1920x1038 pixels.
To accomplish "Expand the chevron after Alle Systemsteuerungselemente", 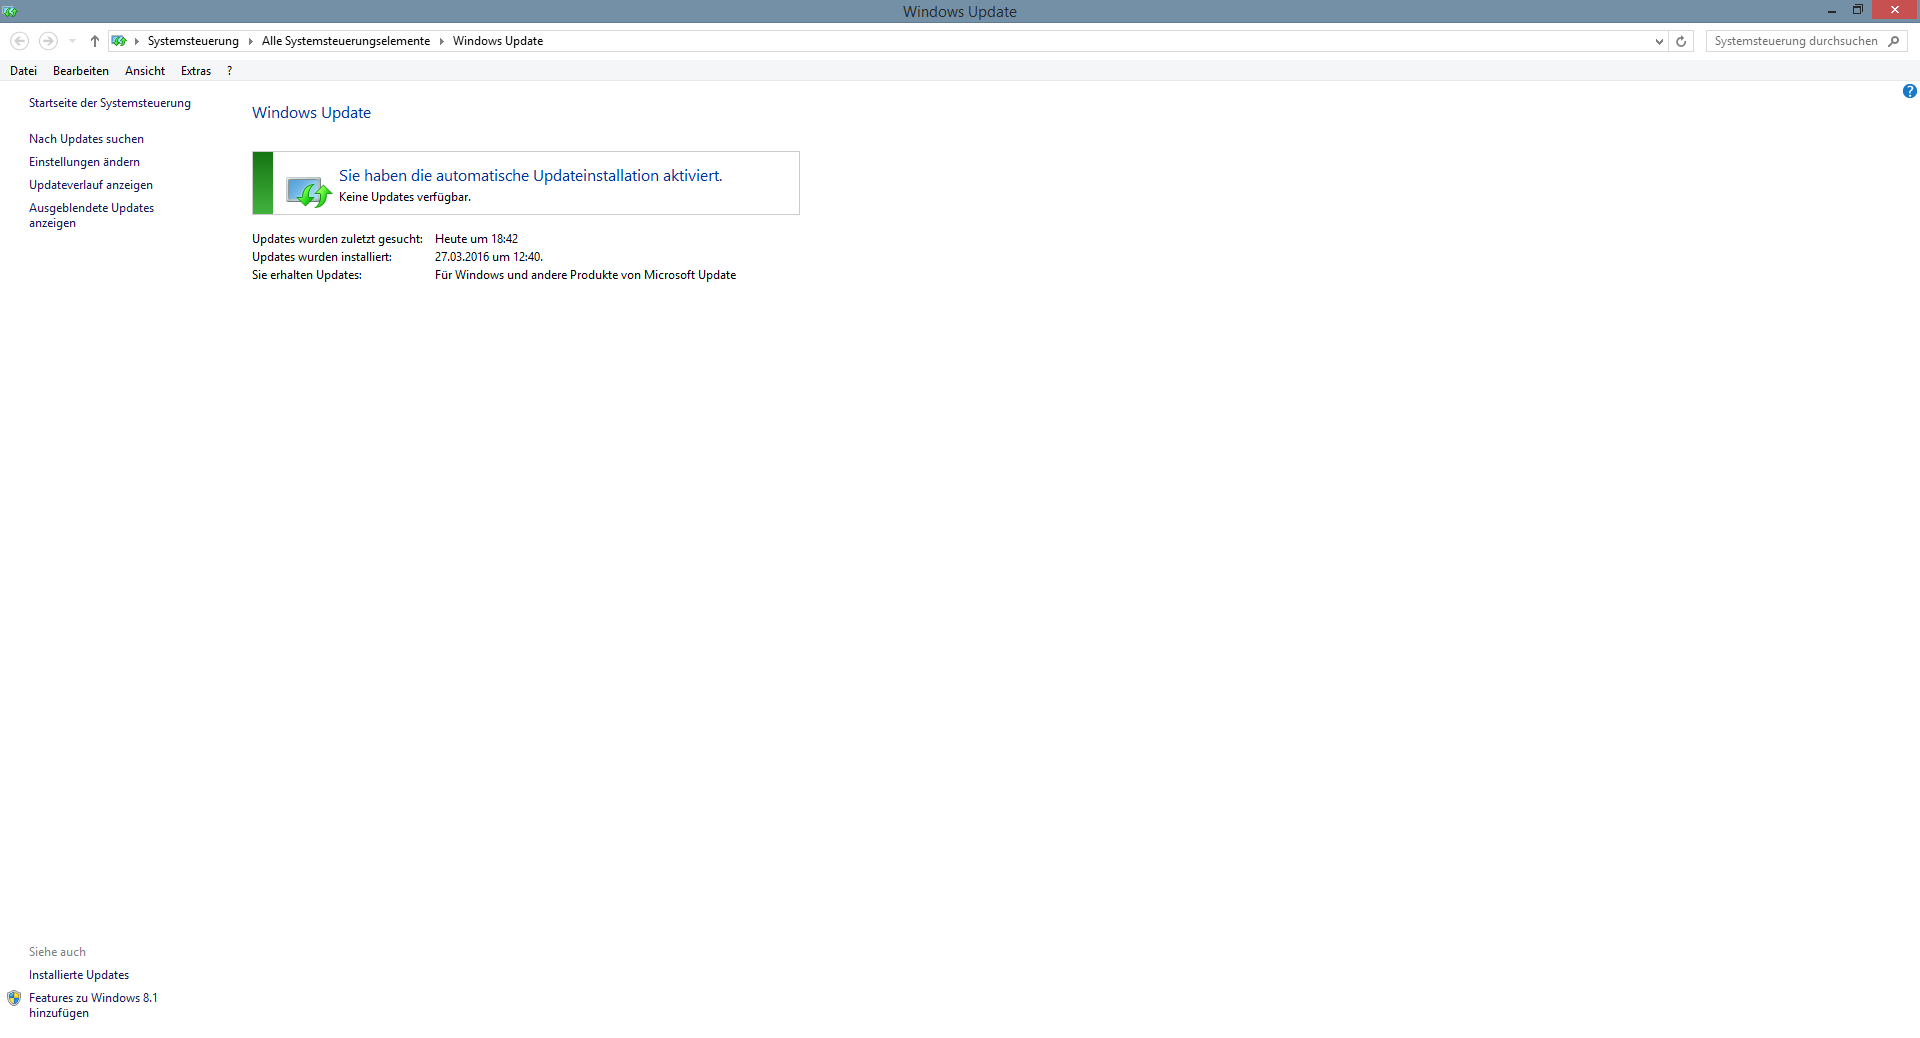I will 441,41.
